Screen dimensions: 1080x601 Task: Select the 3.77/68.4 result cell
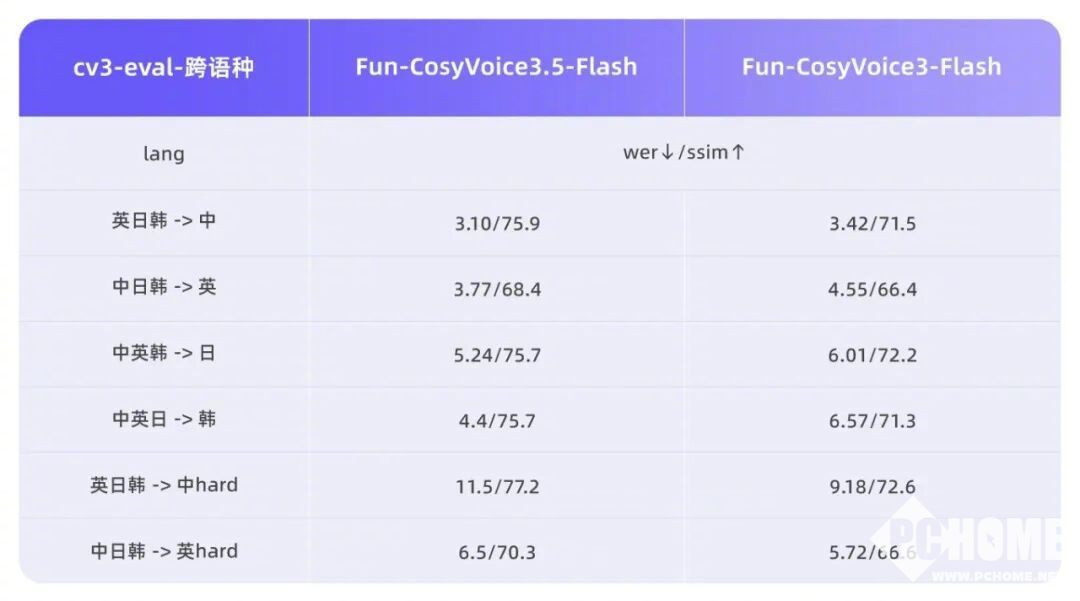coord(497,289)
